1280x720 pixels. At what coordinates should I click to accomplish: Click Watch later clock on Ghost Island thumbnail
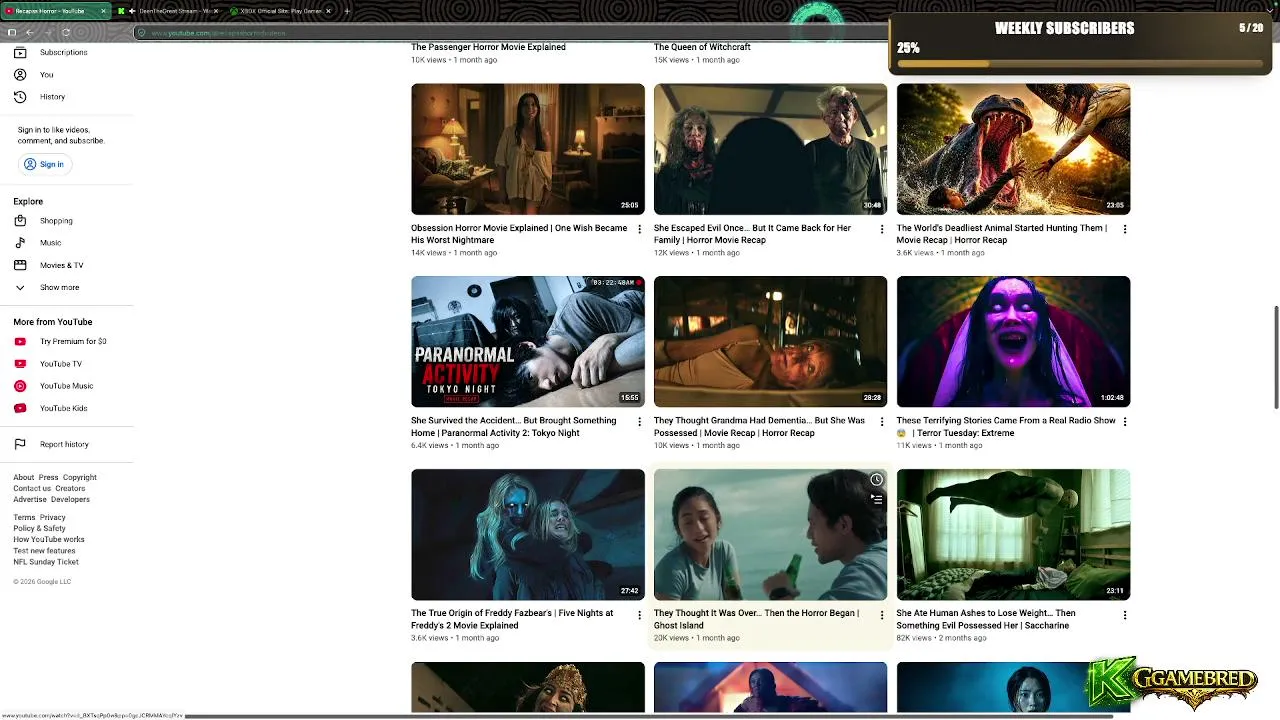(x=876, y=480)
